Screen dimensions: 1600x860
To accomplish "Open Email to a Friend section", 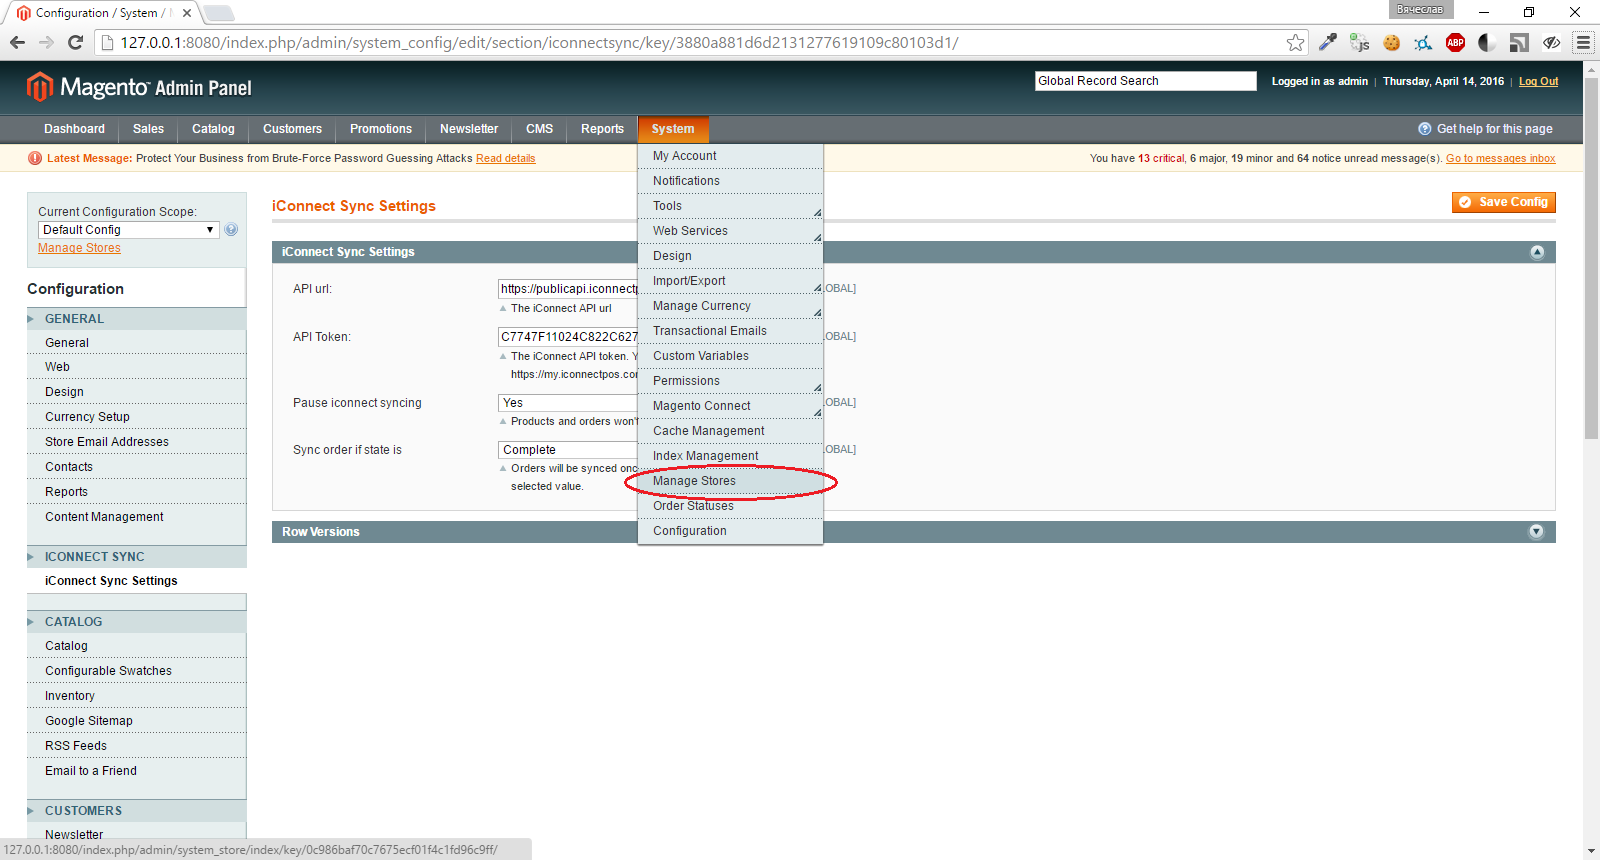I will point(136,771).
